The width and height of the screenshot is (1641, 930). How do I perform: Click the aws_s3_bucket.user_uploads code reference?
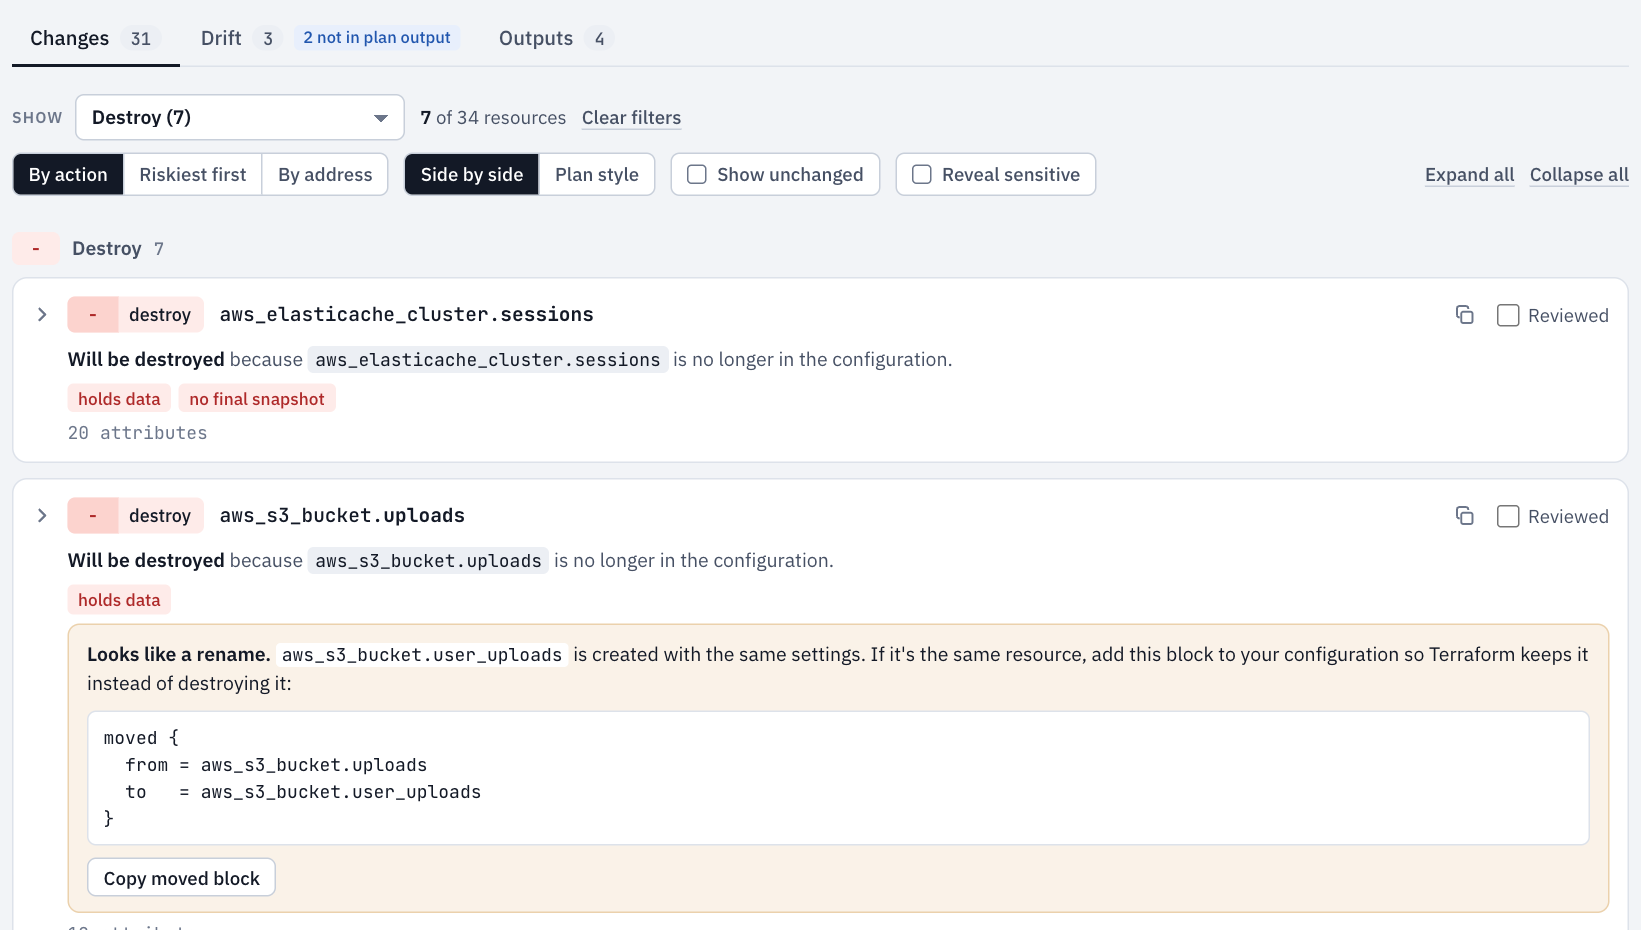coord(422,655)
